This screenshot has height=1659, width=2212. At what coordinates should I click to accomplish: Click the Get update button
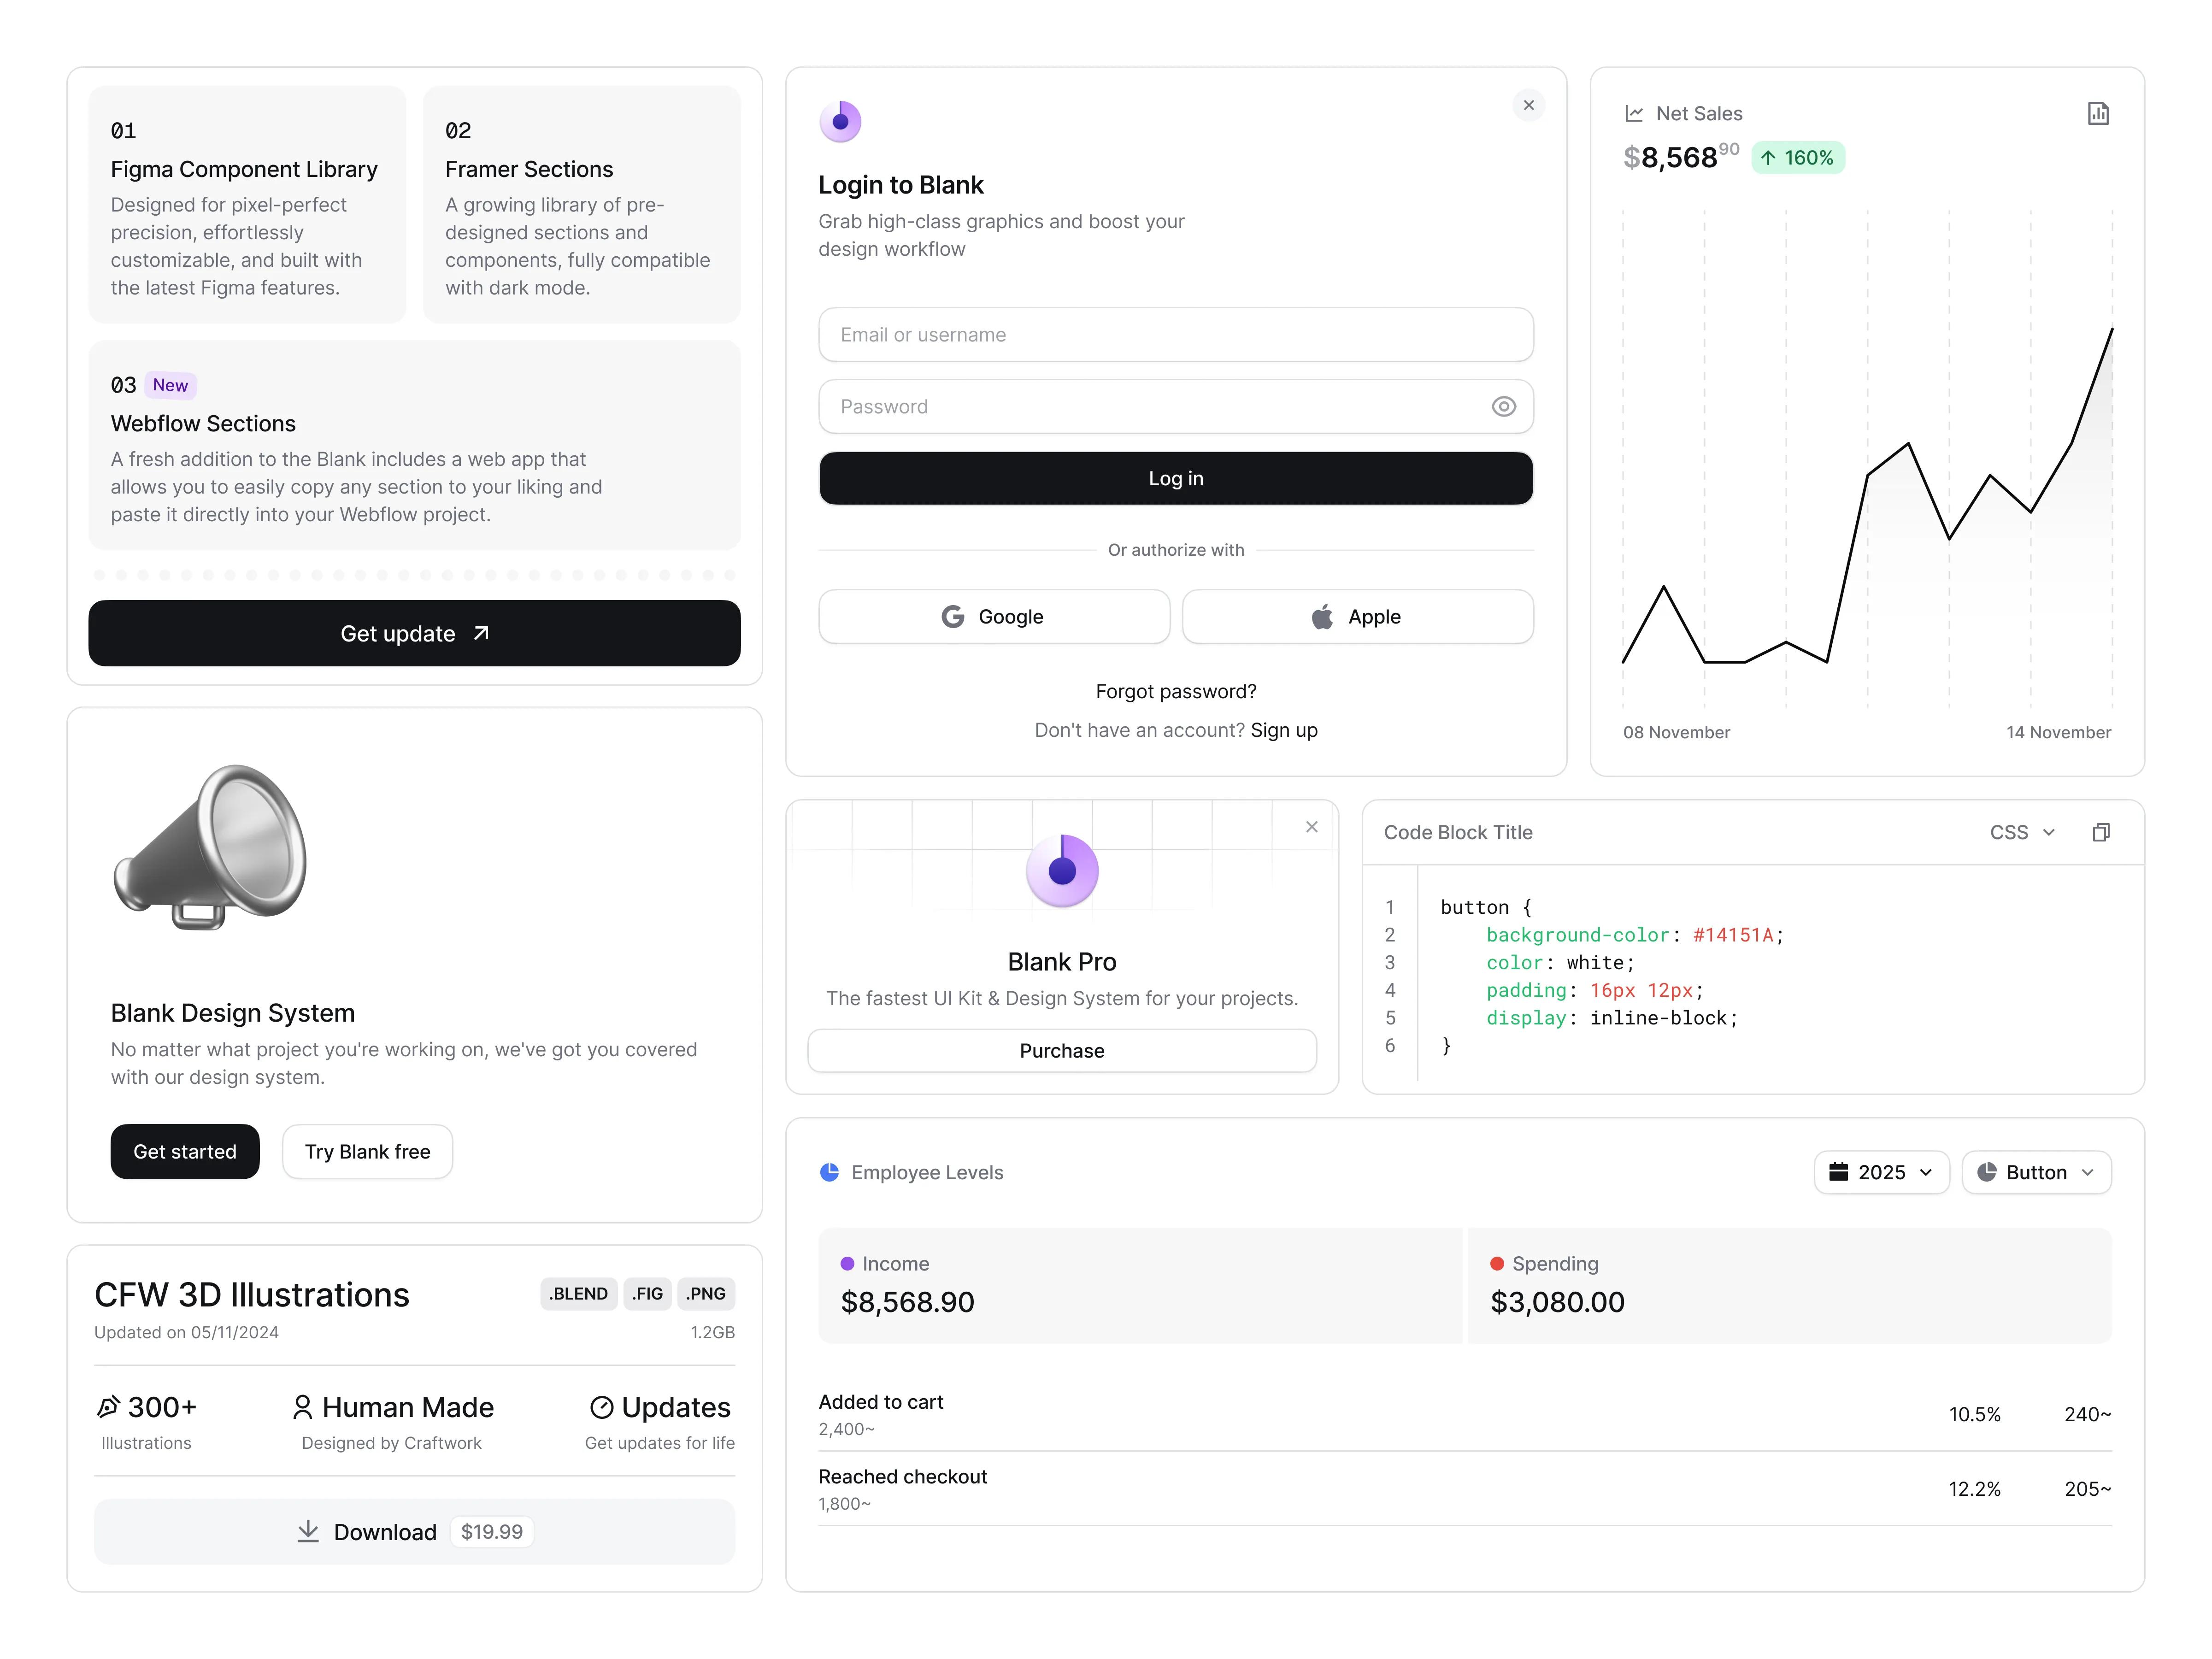pos(414,633)
